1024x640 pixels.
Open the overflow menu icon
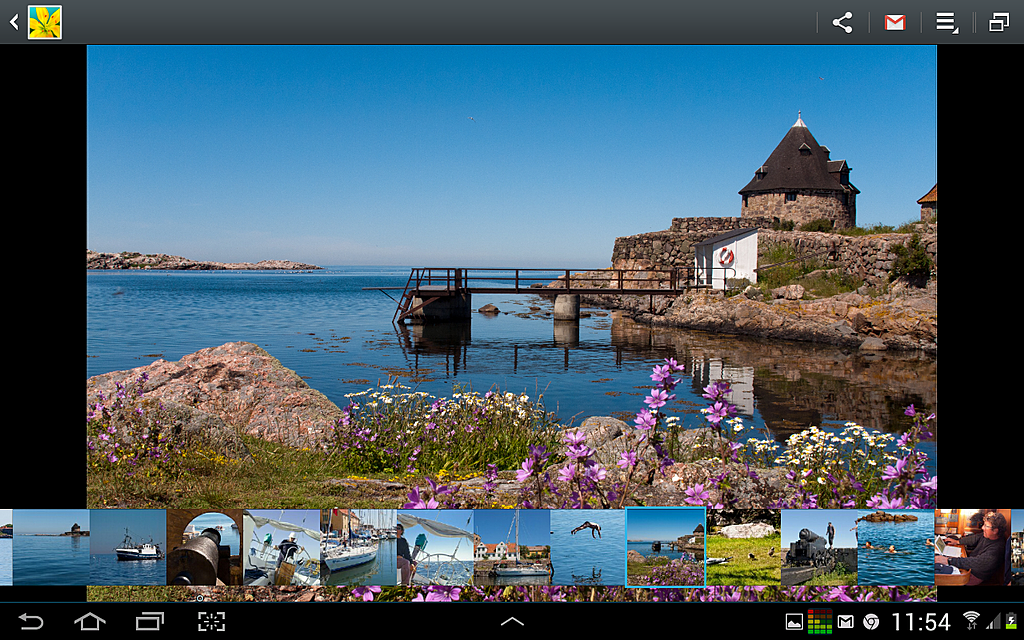click(x=947, y=23)
